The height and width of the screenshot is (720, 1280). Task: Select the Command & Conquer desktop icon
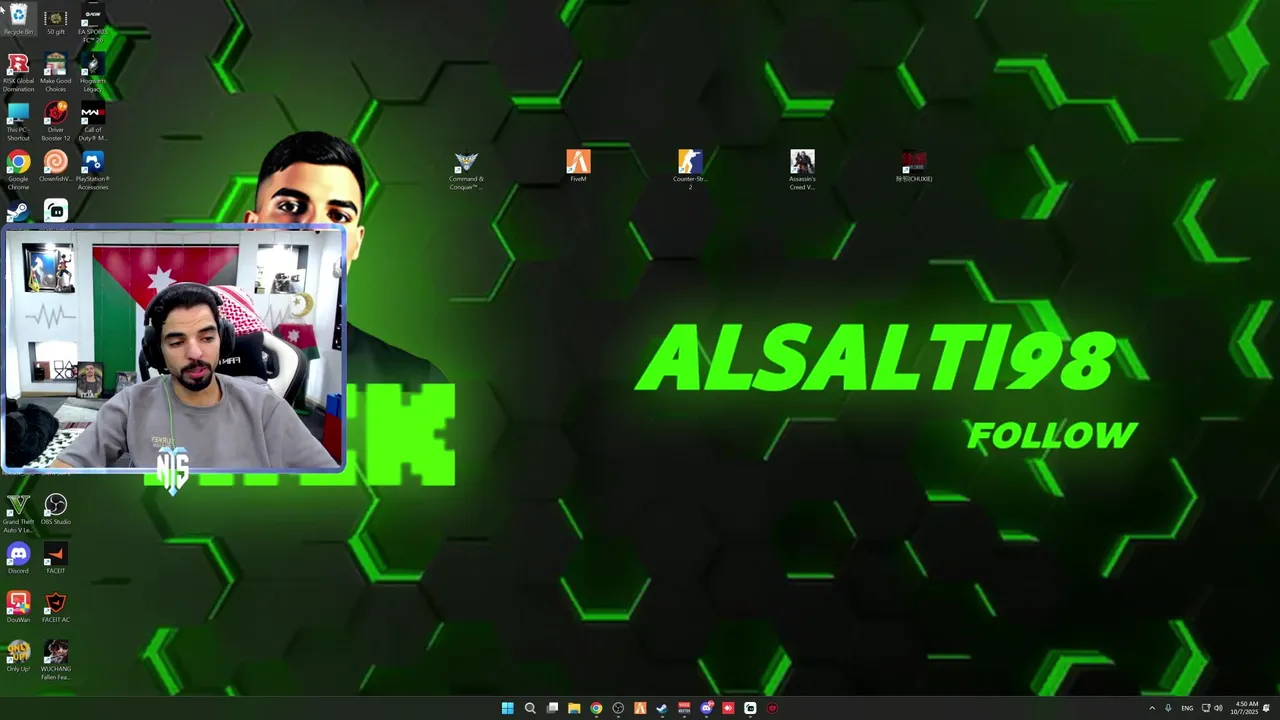tap(466, 171)
